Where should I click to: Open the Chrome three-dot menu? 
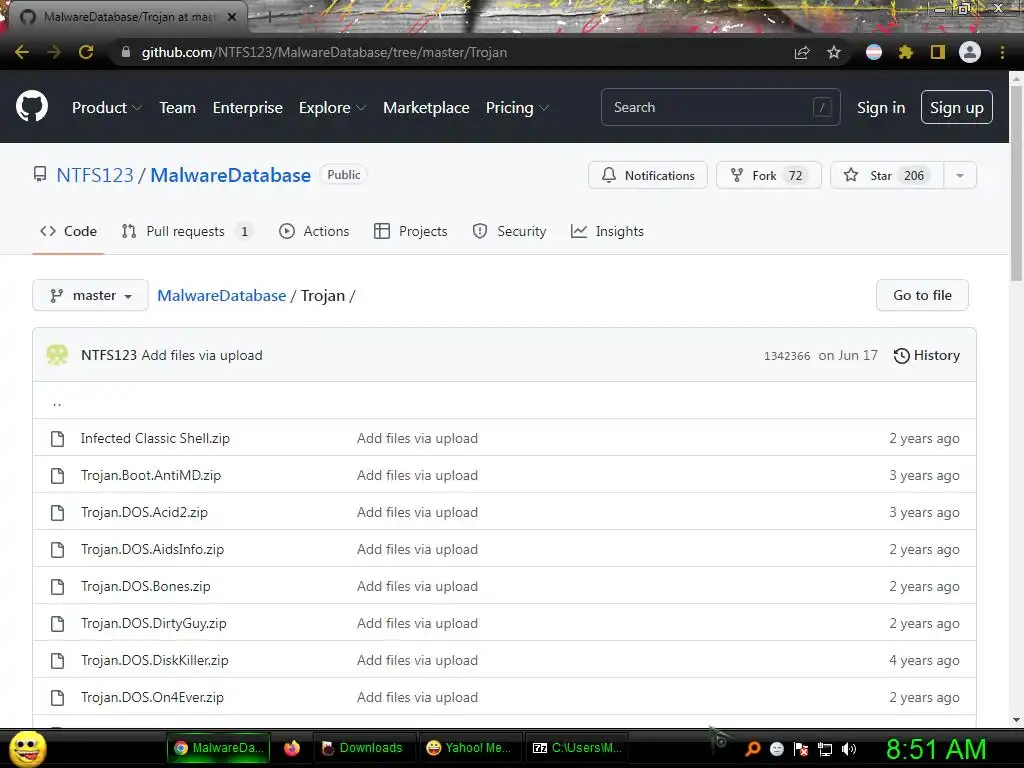click(x=1002, y=52)
